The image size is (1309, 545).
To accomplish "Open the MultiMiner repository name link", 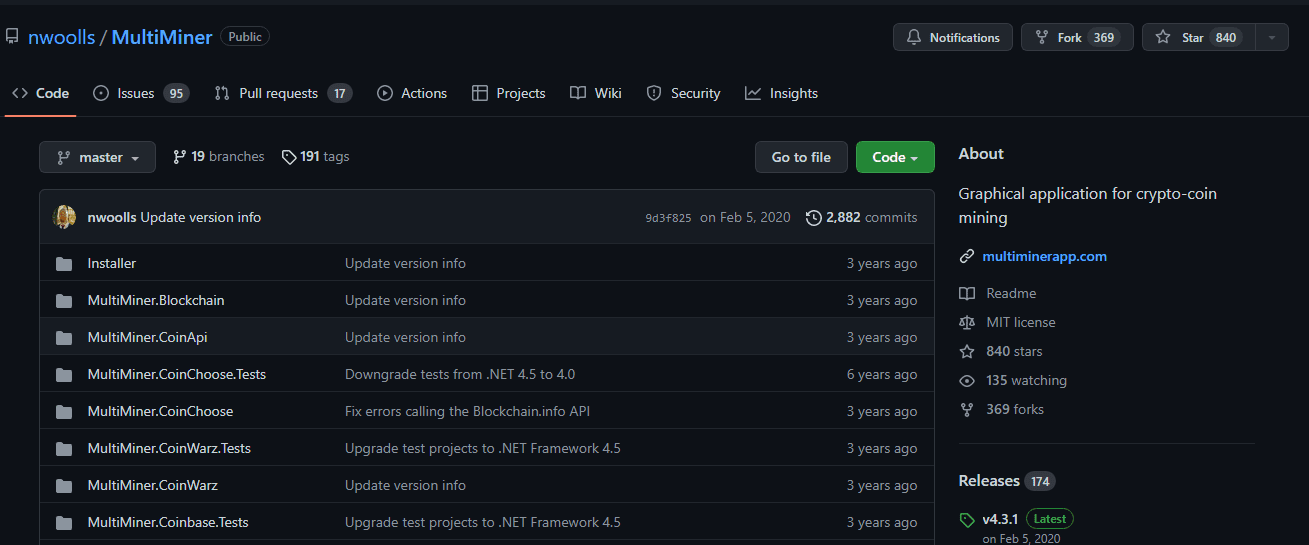I will point(162,37).
